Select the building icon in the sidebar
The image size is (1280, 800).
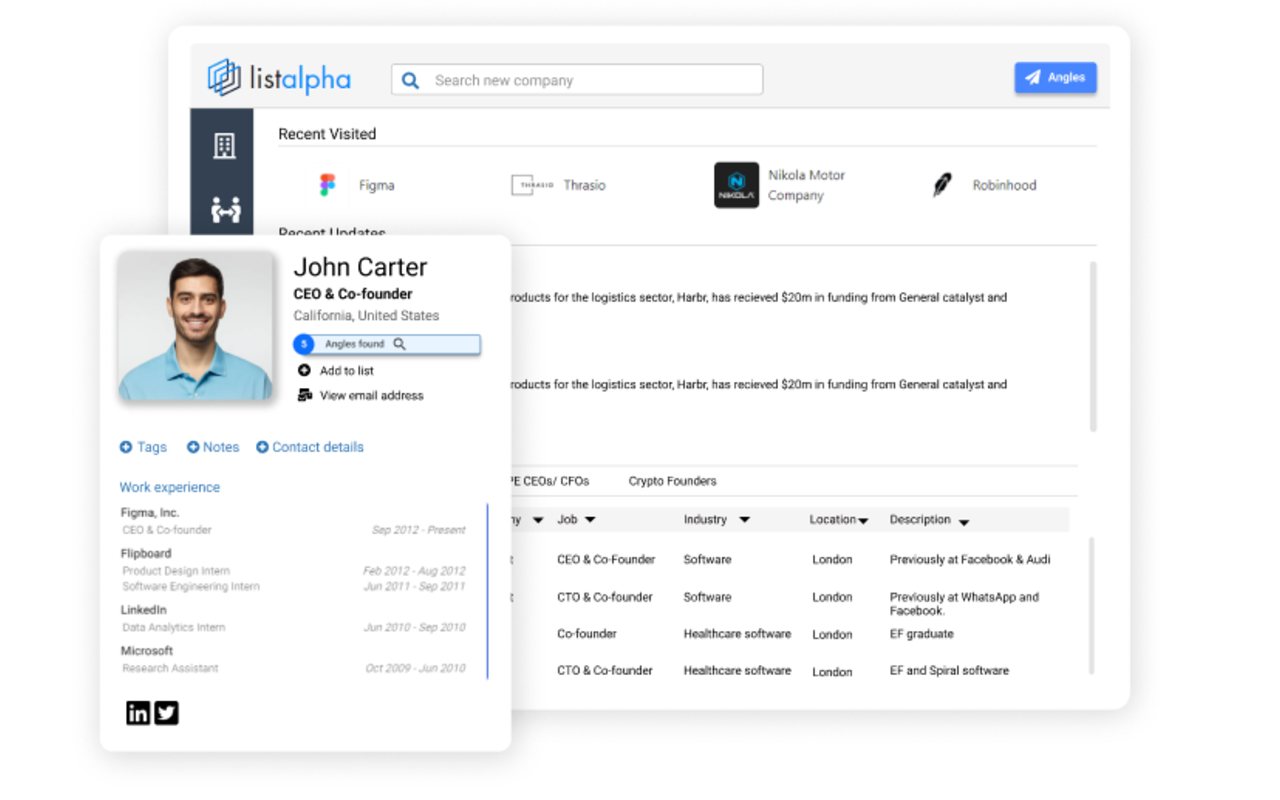(222, 145)
